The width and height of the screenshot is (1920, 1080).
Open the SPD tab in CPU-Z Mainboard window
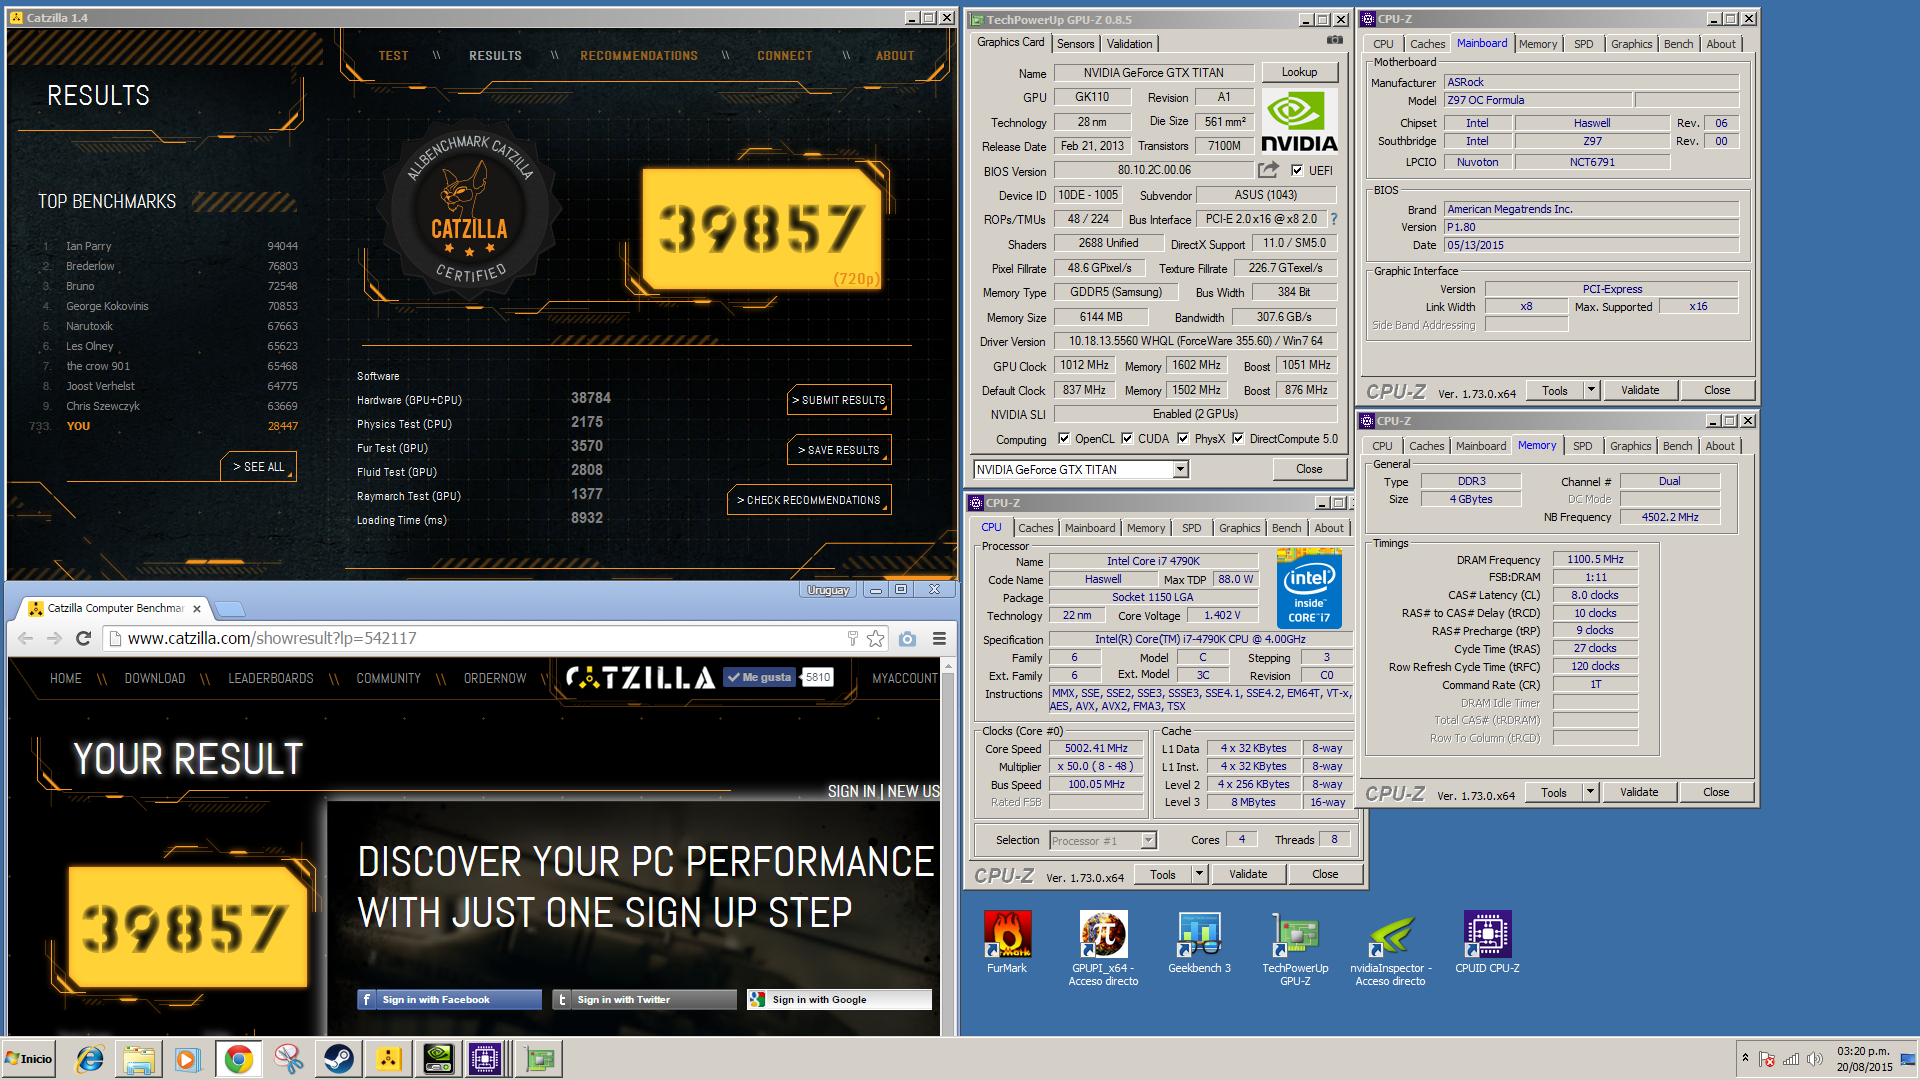pos(1584,44)
